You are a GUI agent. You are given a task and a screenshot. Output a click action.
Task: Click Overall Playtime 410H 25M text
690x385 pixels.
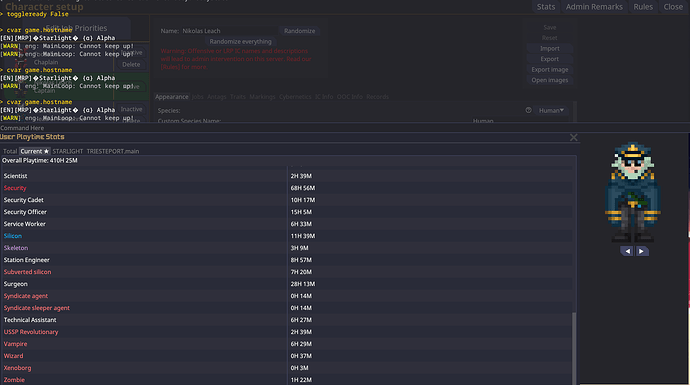40,161
